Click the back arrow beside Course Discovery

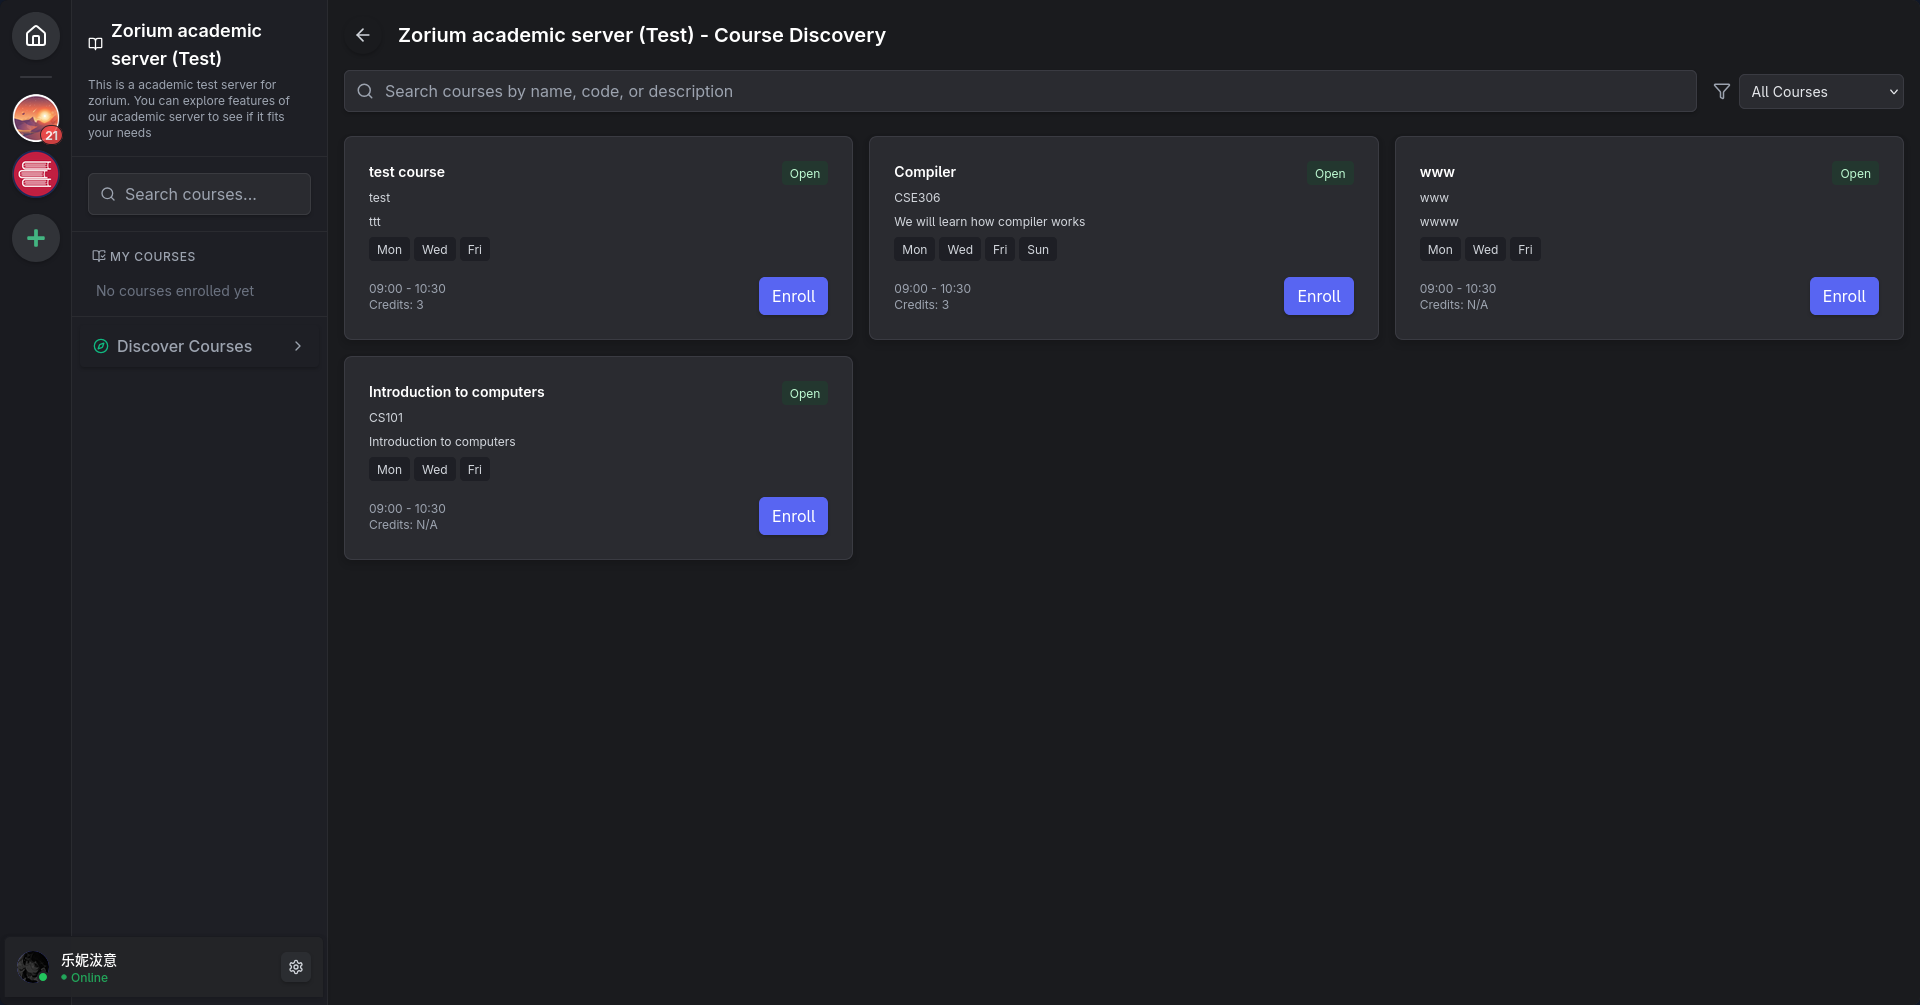(x=363, y=35)
